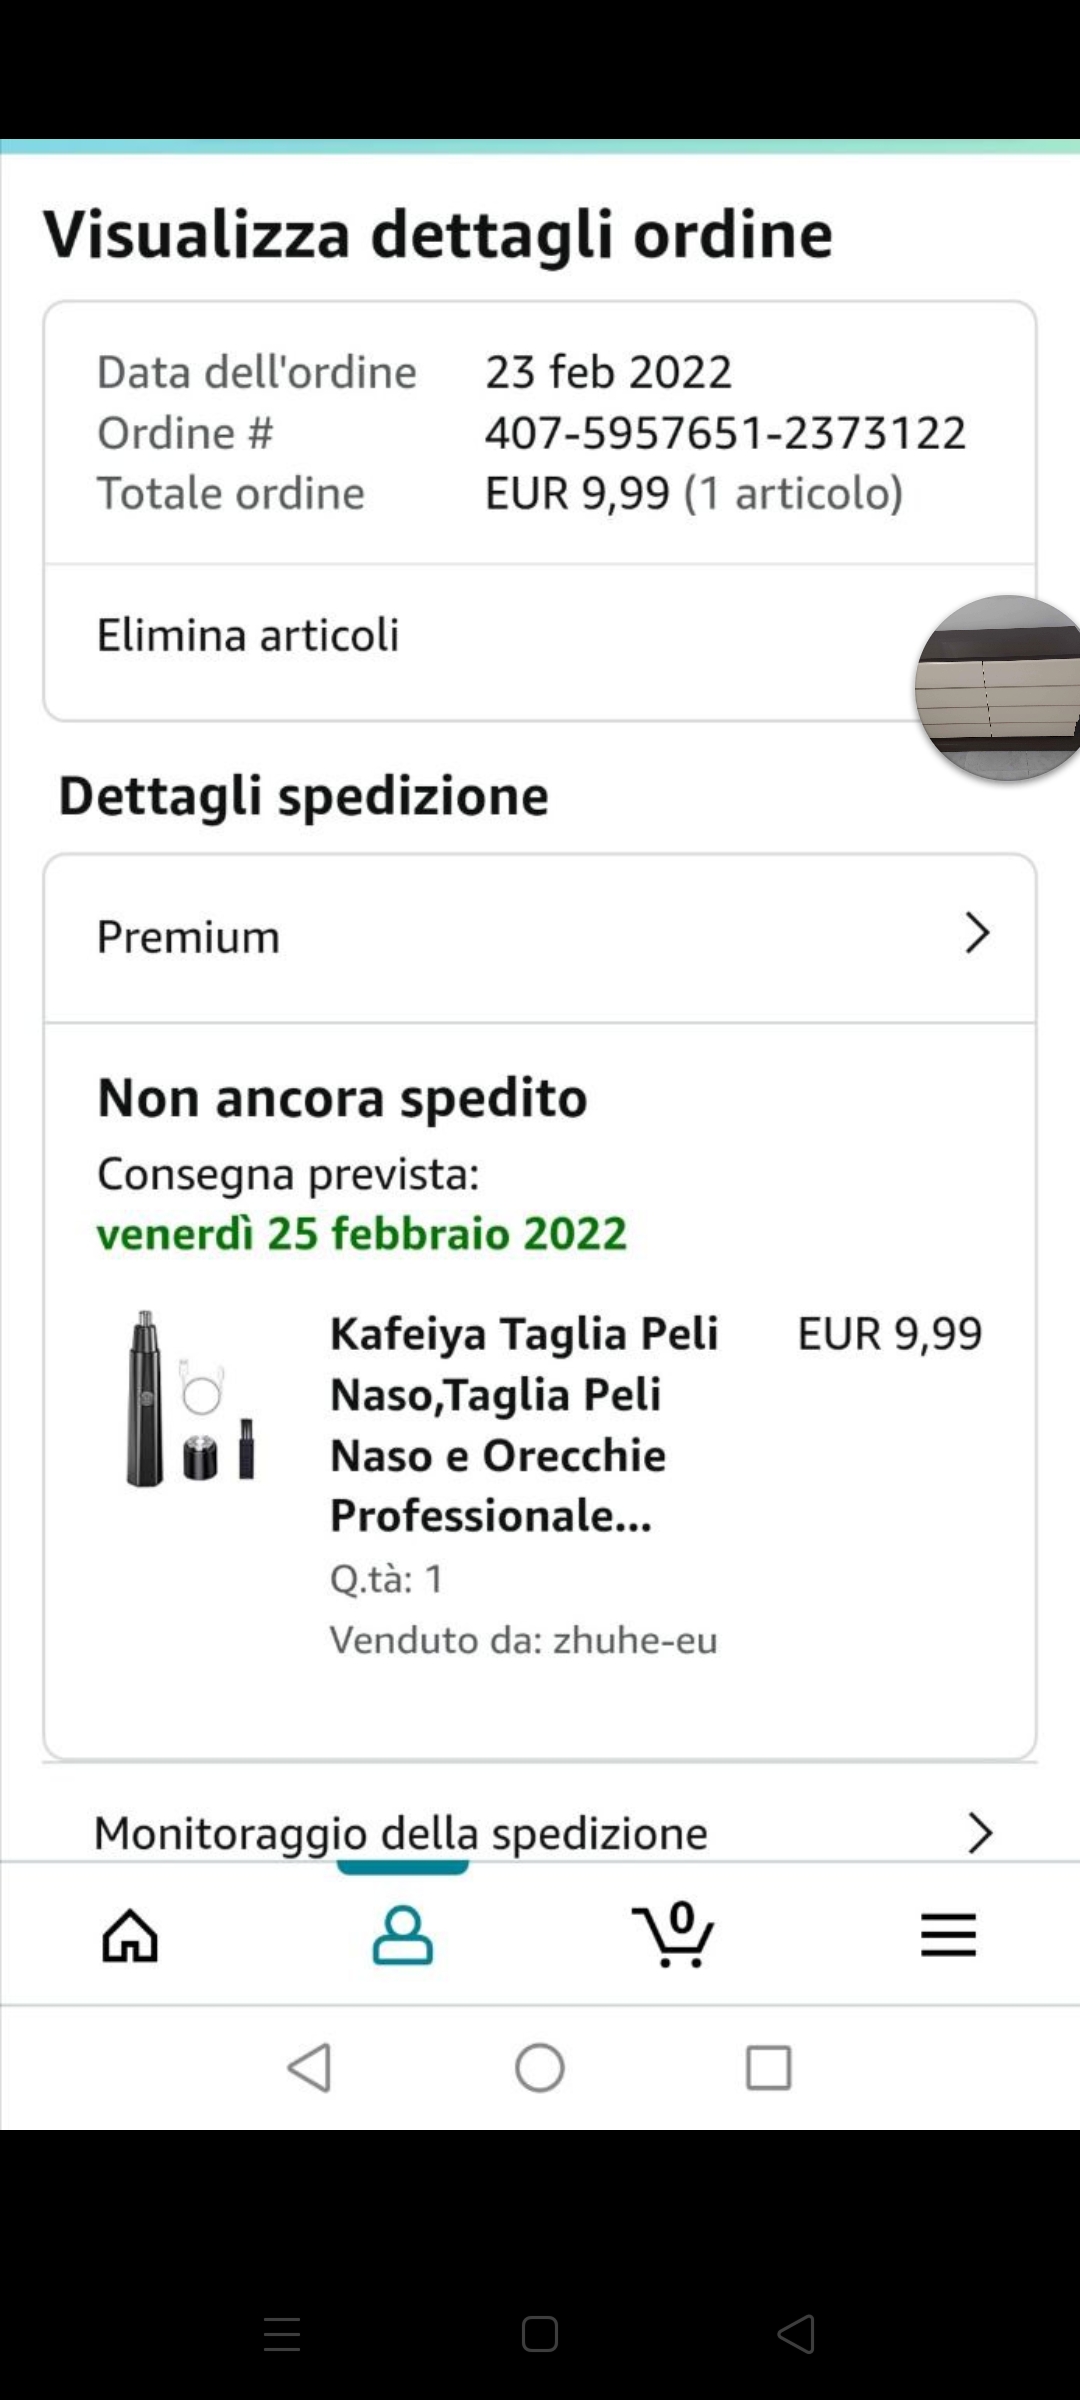1080x2400 pixels.
Task: Open the account profile tab
Action: pos(402,1935)
